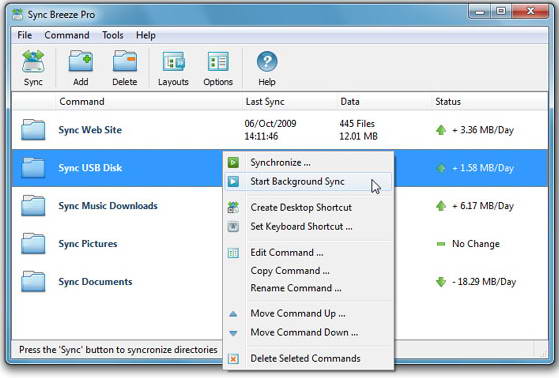Click the icon beside Create Desktop Shortcut
Screen dimensions: 559x378
(x=233, y=207)
